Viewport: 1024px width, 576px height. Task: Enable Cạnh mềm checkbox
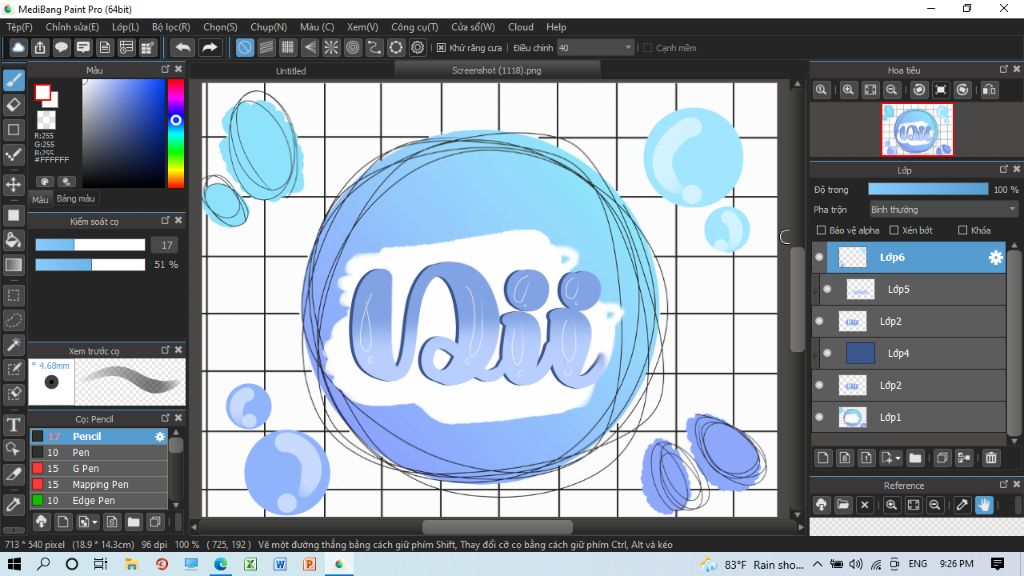[647, 48]
